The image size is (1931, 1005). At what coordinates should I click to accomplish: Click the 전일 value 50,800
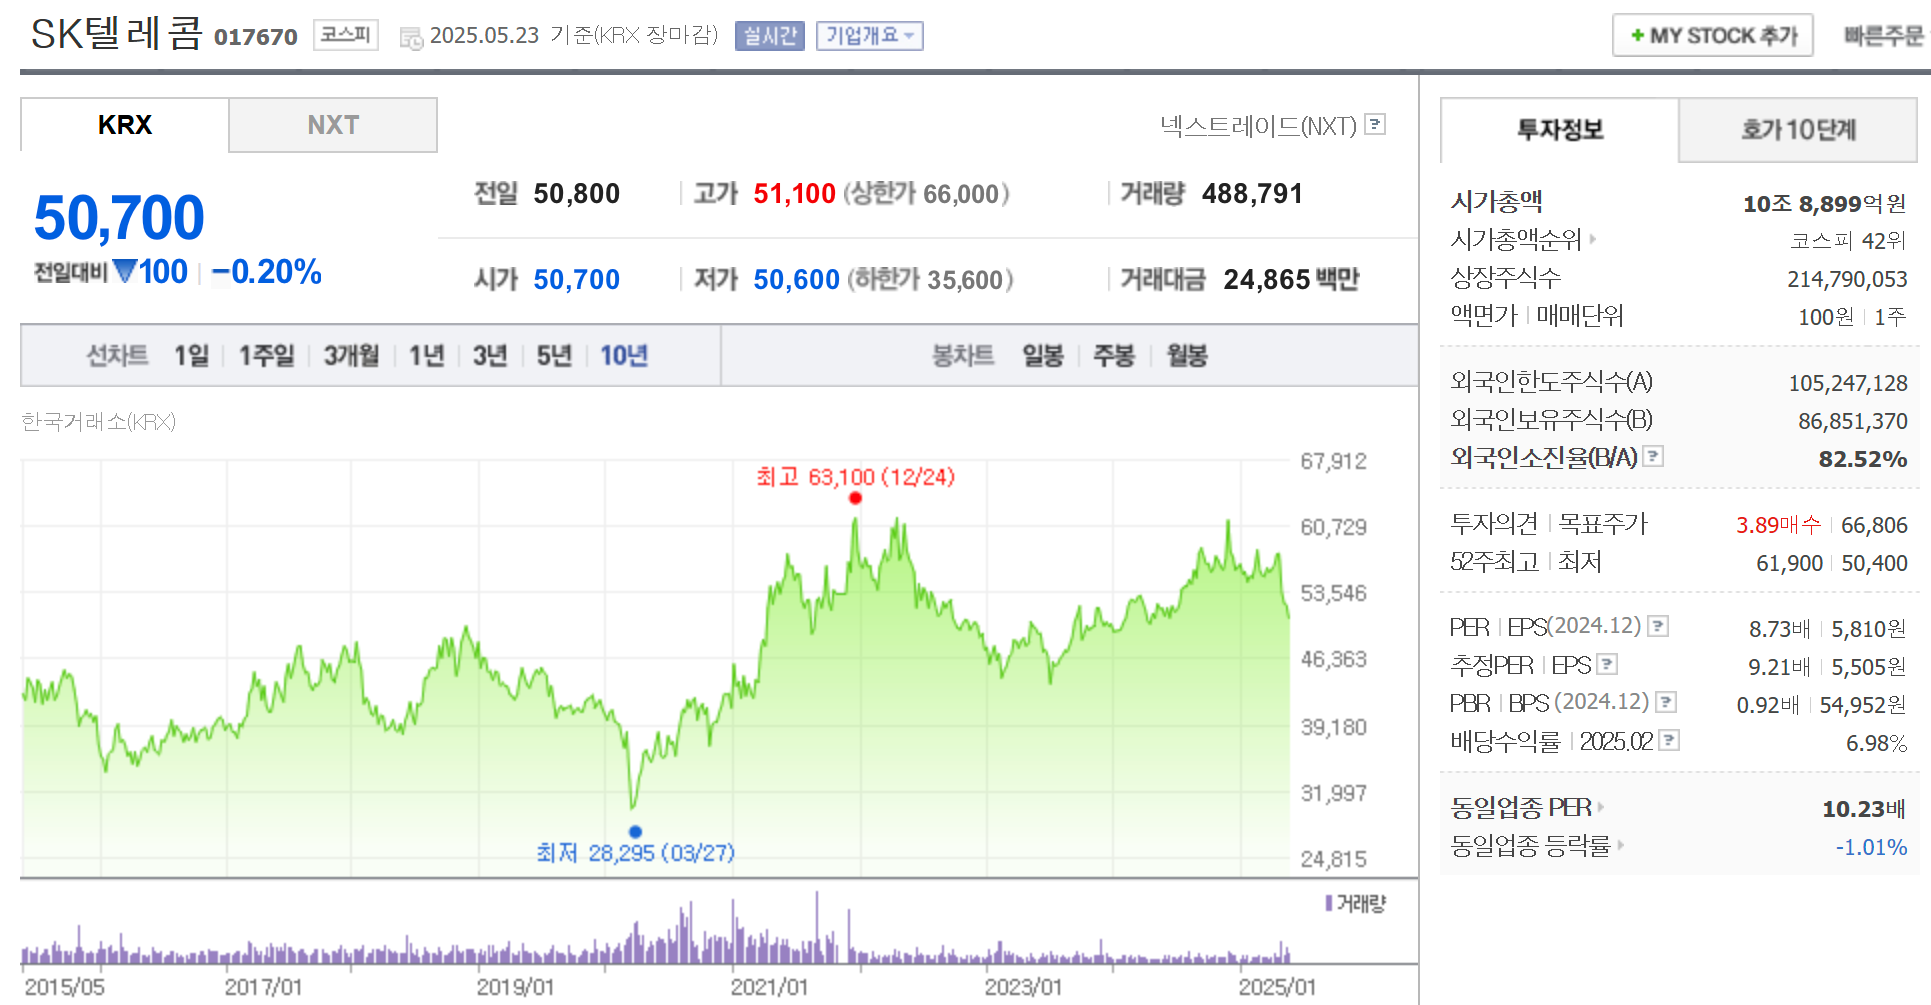[x=576, y=194]
